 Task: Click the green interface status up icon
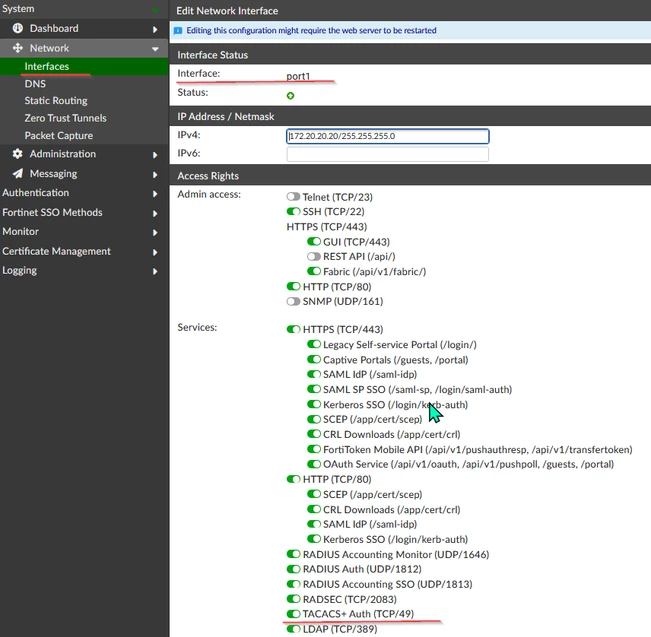tap(291, 96)
